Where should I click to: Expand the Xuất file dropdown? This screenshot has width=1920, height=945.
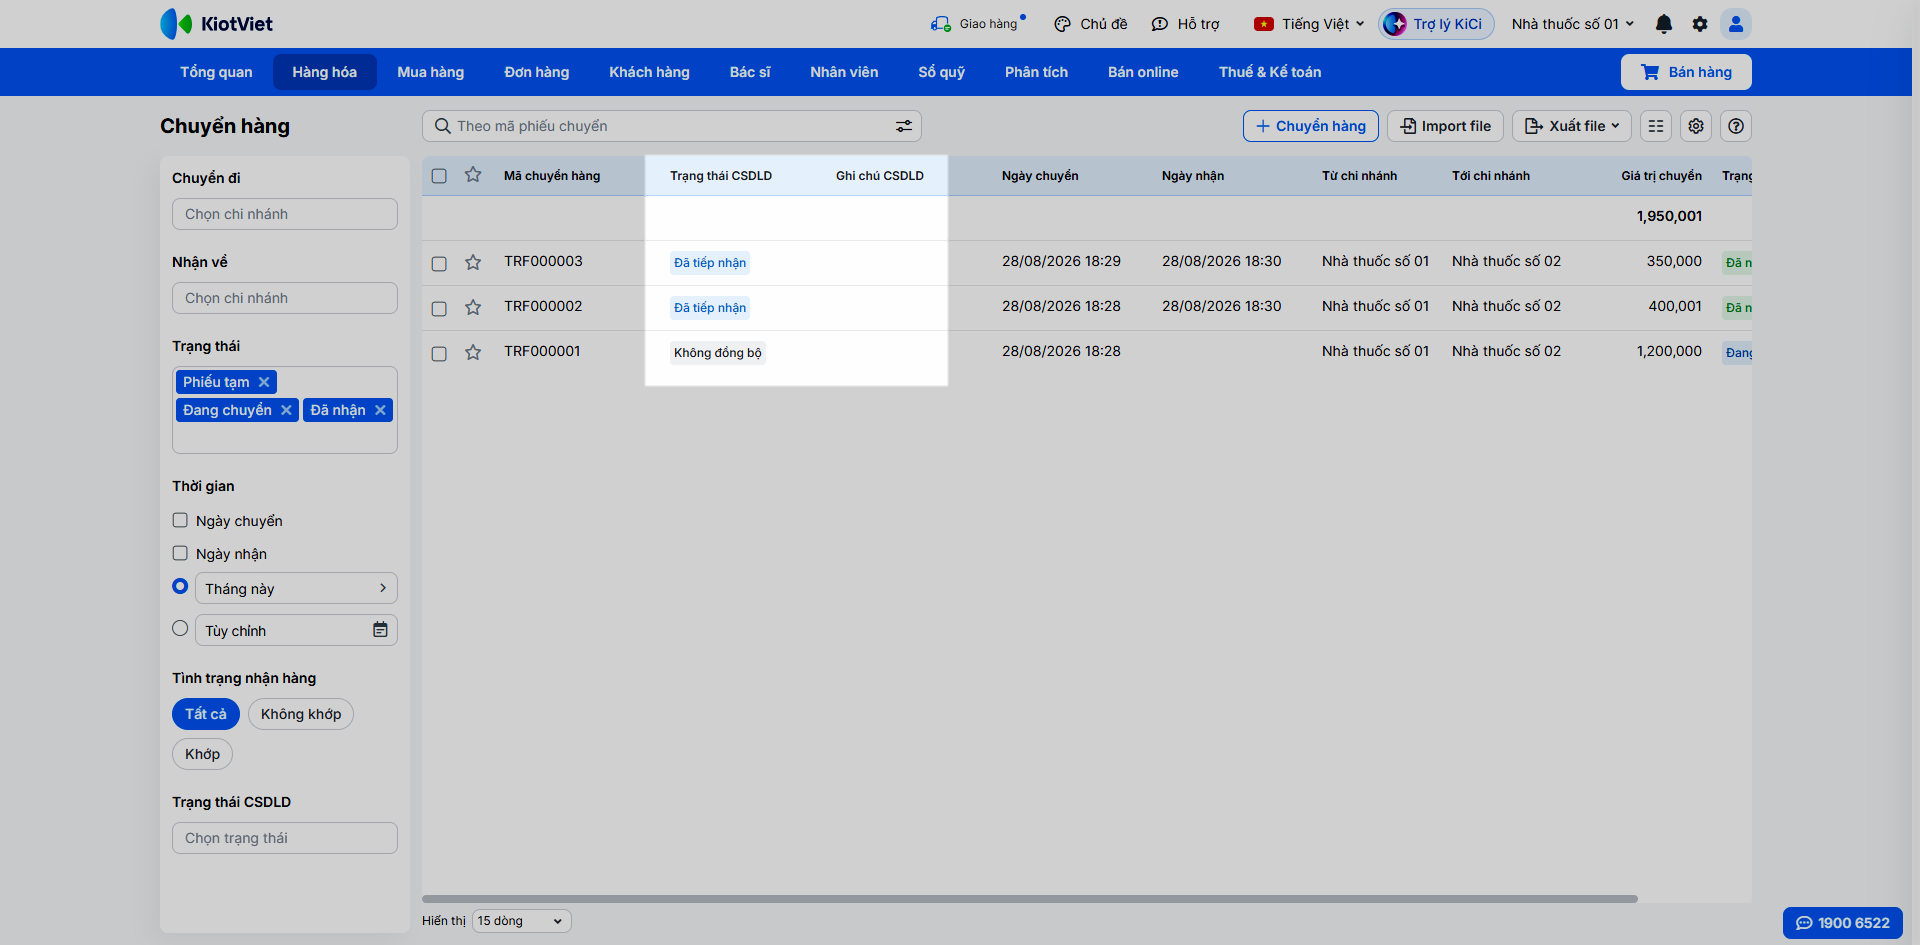(1572, 126)
